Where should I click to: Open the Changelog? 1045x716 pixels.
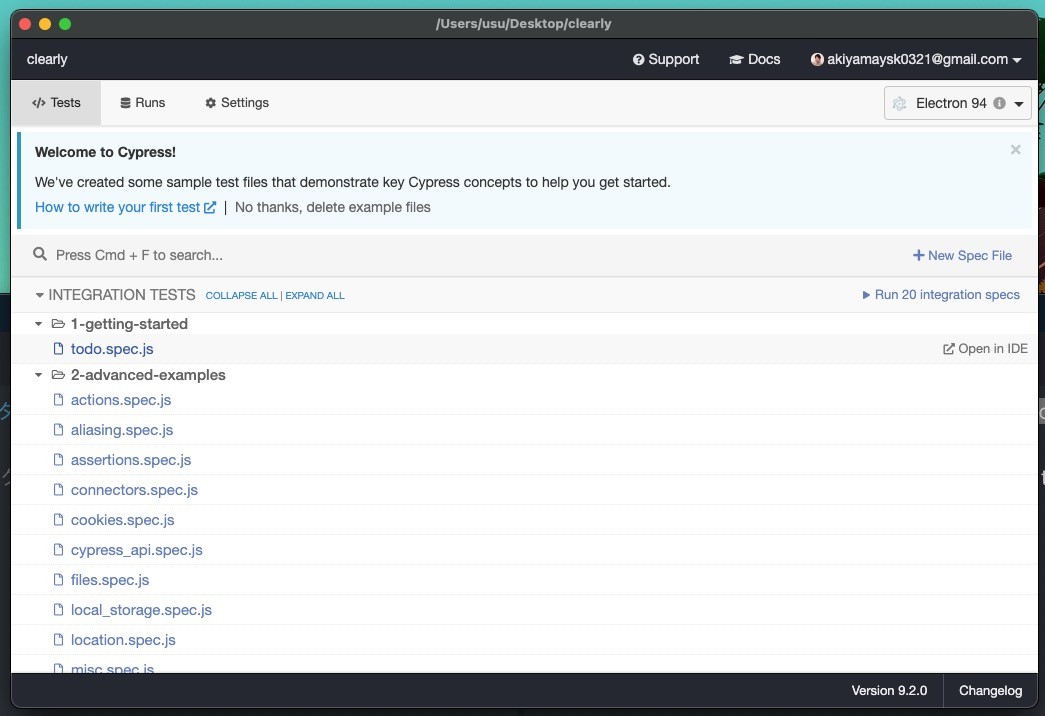[x=990, y=691]
